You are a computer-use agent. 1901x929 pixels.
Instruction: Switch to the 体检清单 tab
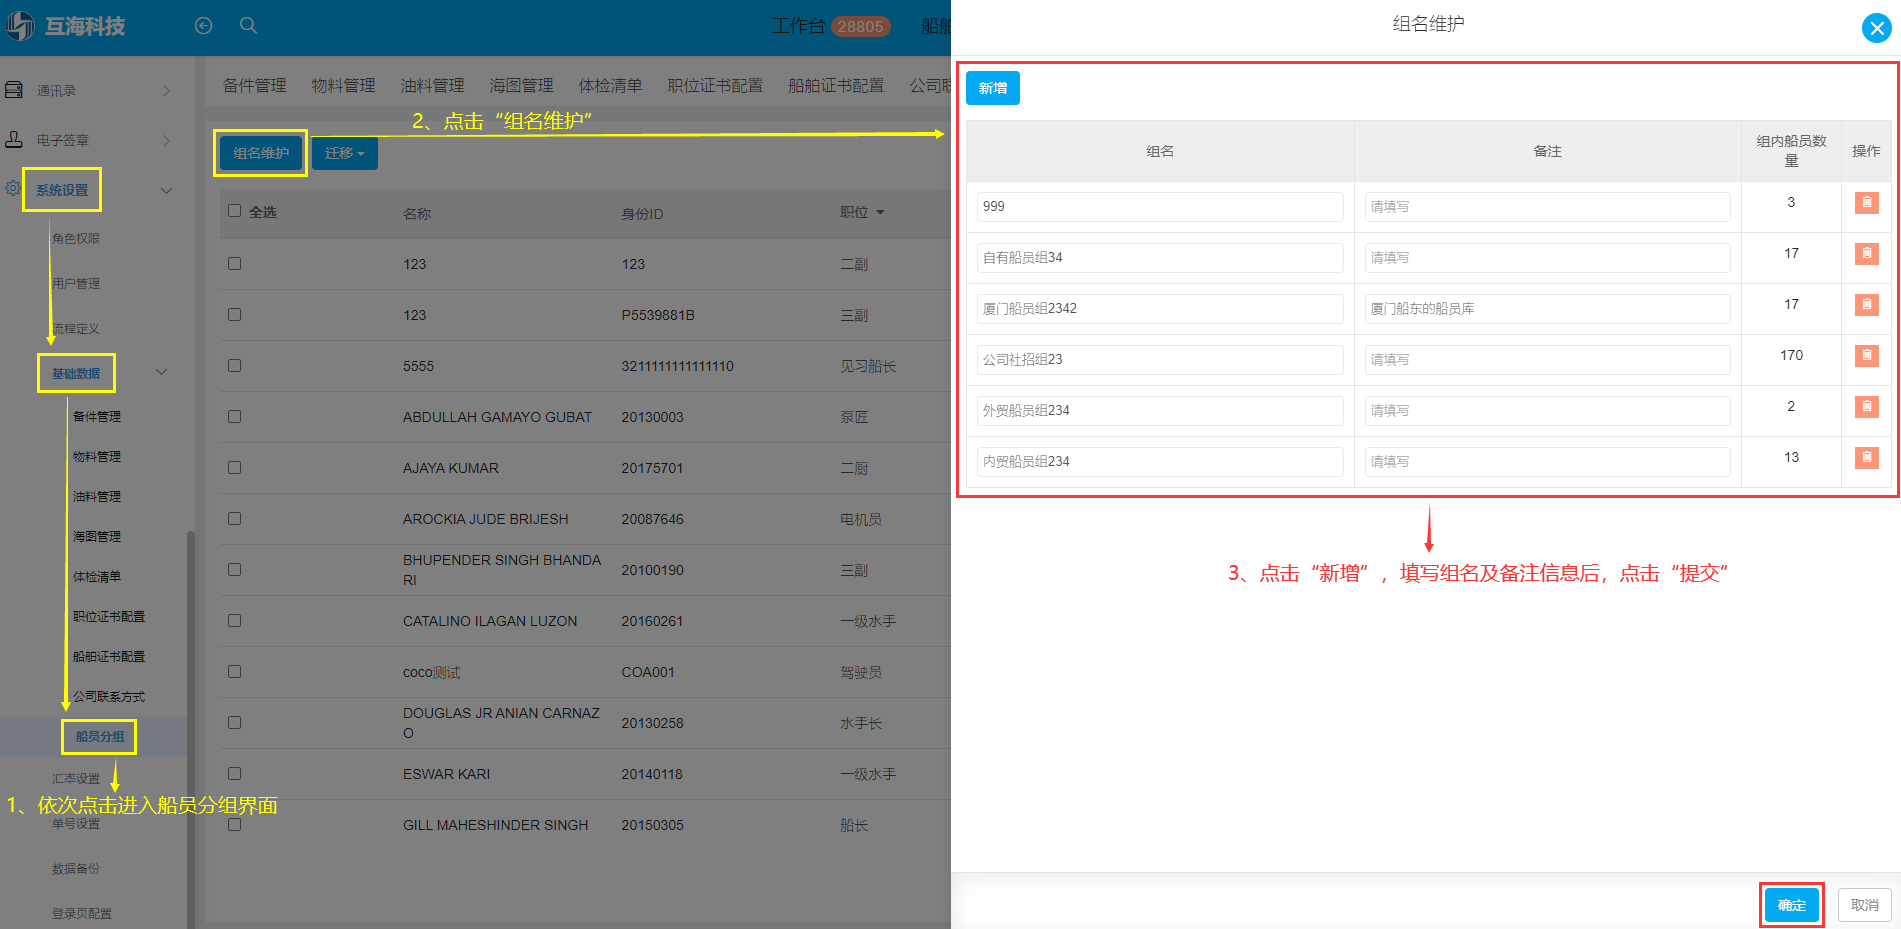(x=610, y=86)
